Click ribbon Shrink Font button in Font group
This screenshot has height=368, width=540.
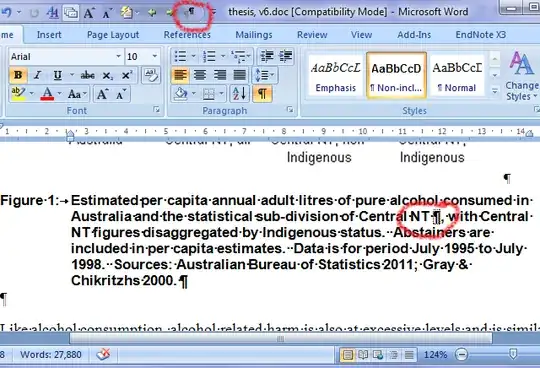[121, 94]
